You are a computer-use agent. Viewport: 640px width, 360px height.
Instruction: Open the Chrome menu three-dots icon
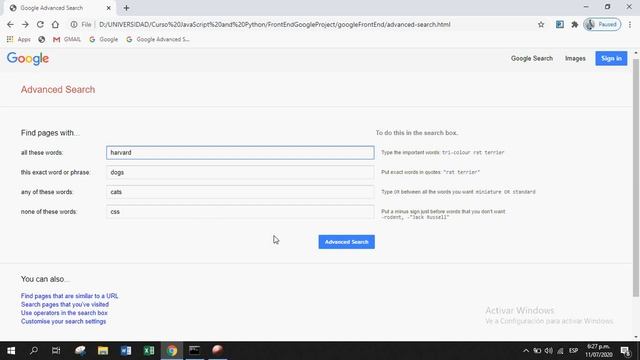tap(630, 24)
